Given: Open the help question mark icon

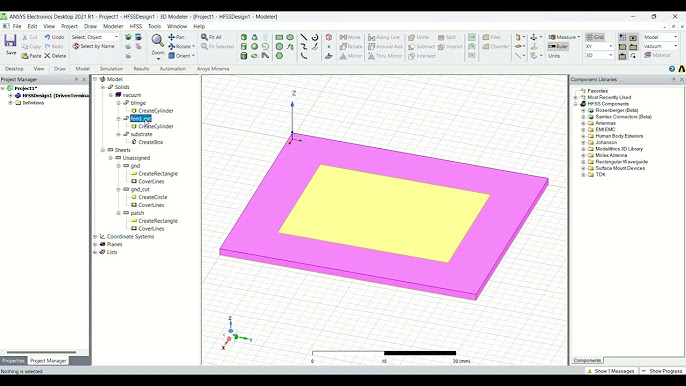Looking at the screenshot, I should [x=672, y=69].
